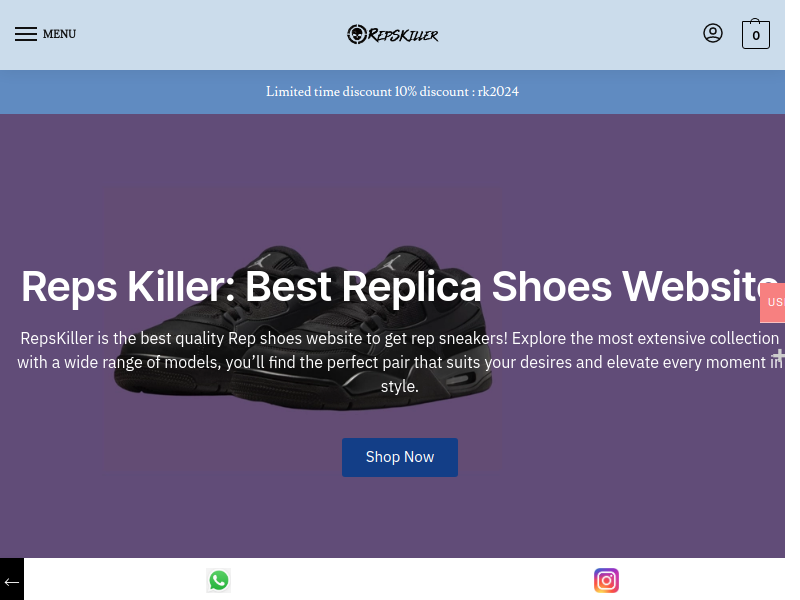This screenshot has width=800, height=600.
Task: Open the Instagram icon
Action: [606, 581]
